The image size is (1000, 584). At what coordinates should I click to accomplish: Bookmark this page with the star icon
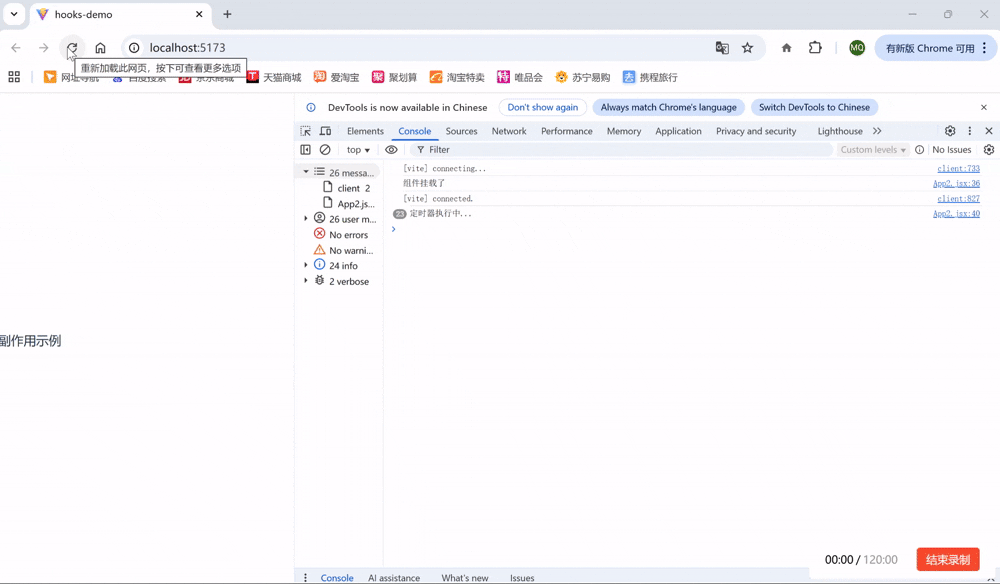coord(747,48)
